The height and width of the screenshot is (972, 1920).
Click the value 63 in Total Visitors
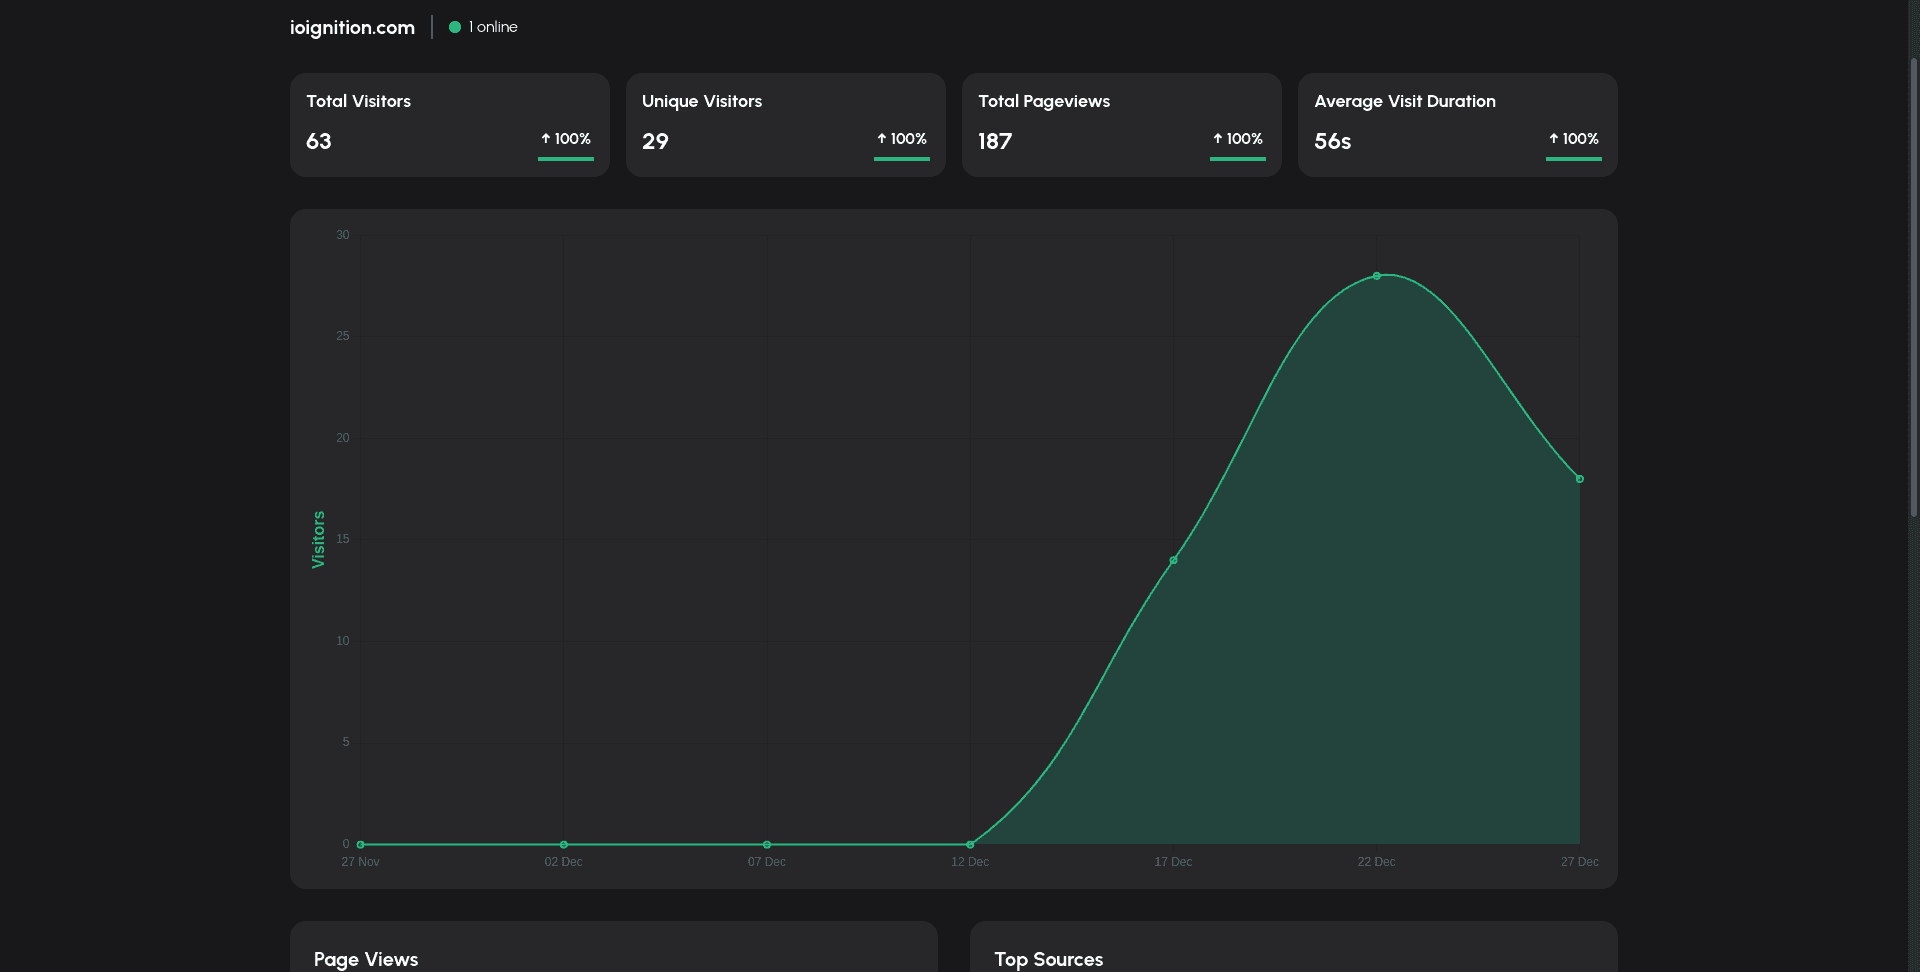click(319, 141)
